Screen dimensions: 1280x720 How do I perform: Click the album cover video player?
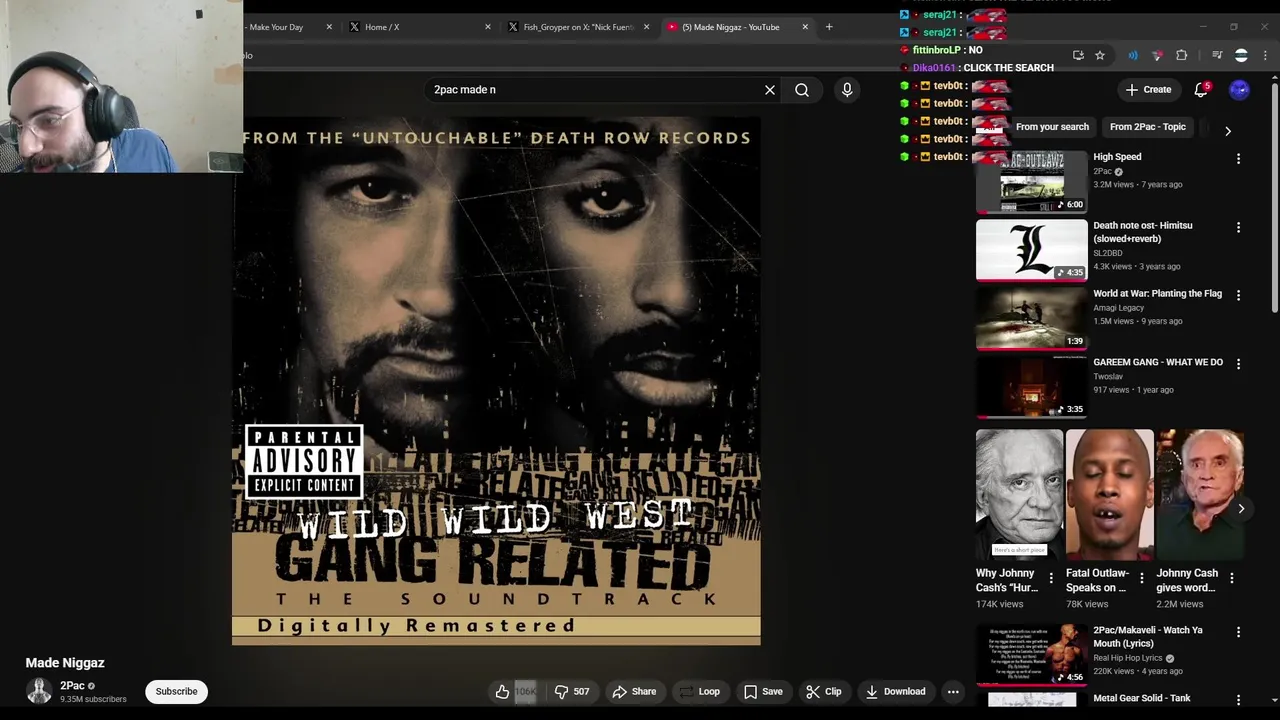pos(496,380)
